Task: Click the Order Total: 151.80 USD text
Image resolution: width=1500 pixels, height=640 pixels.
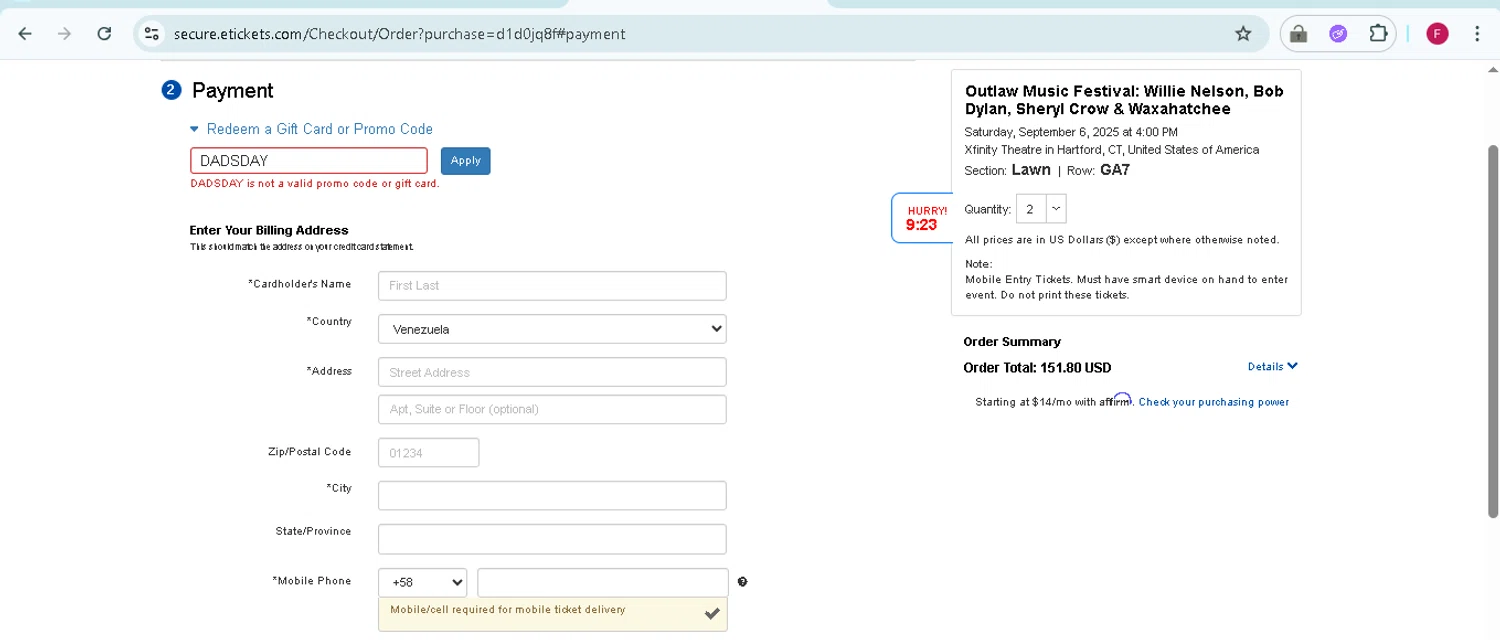Action: pos(1037,368)
